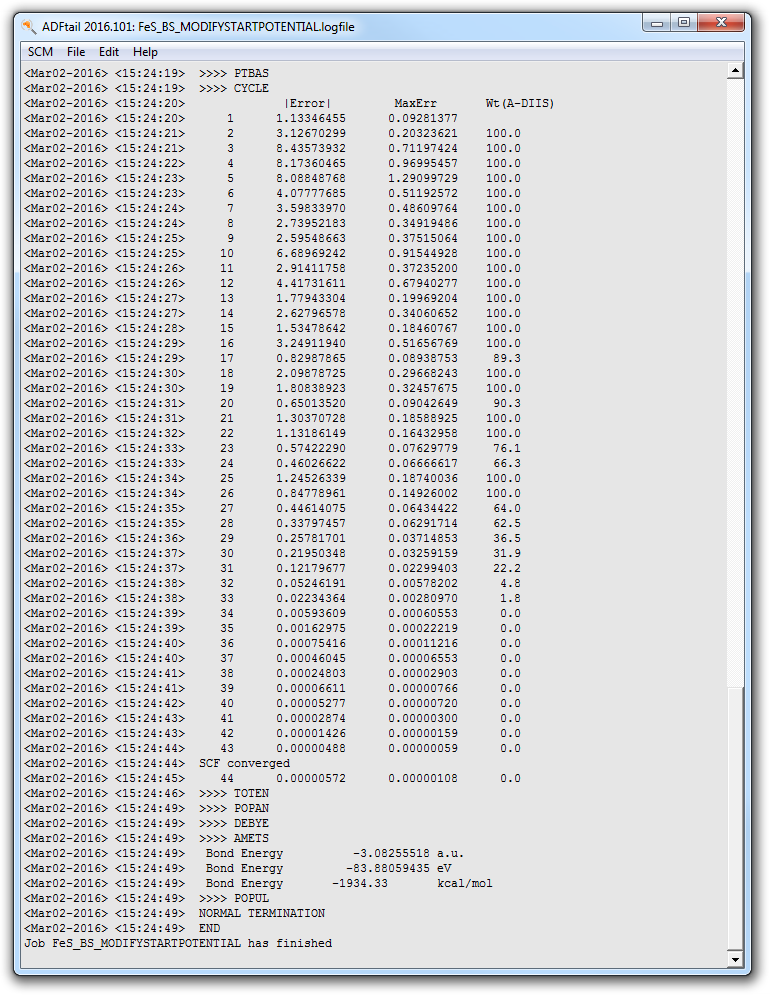The width and height of the screenshot is (770, 995).
Task: Click the 'SCF converged' line
Action: tap(244, 763)
